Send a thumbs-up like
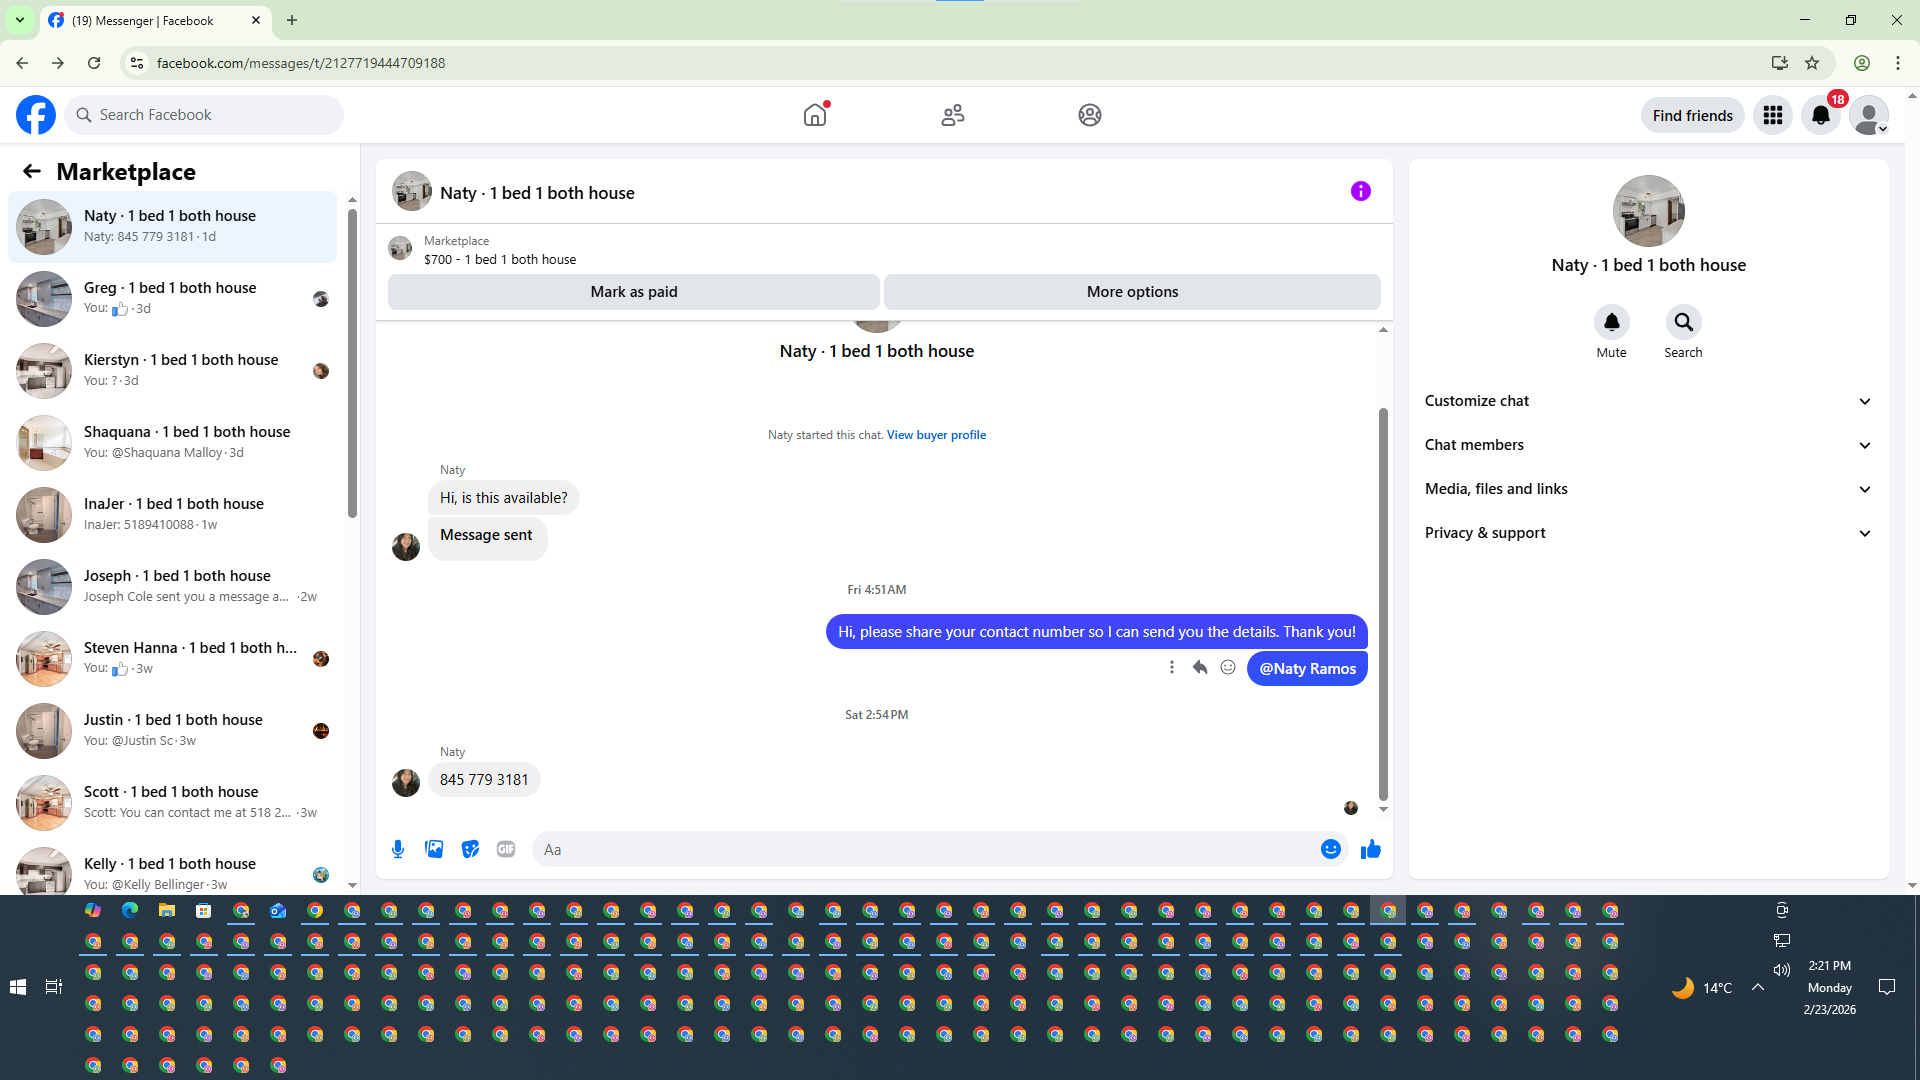1920x1080 pixels. (x=1371, y=849)
